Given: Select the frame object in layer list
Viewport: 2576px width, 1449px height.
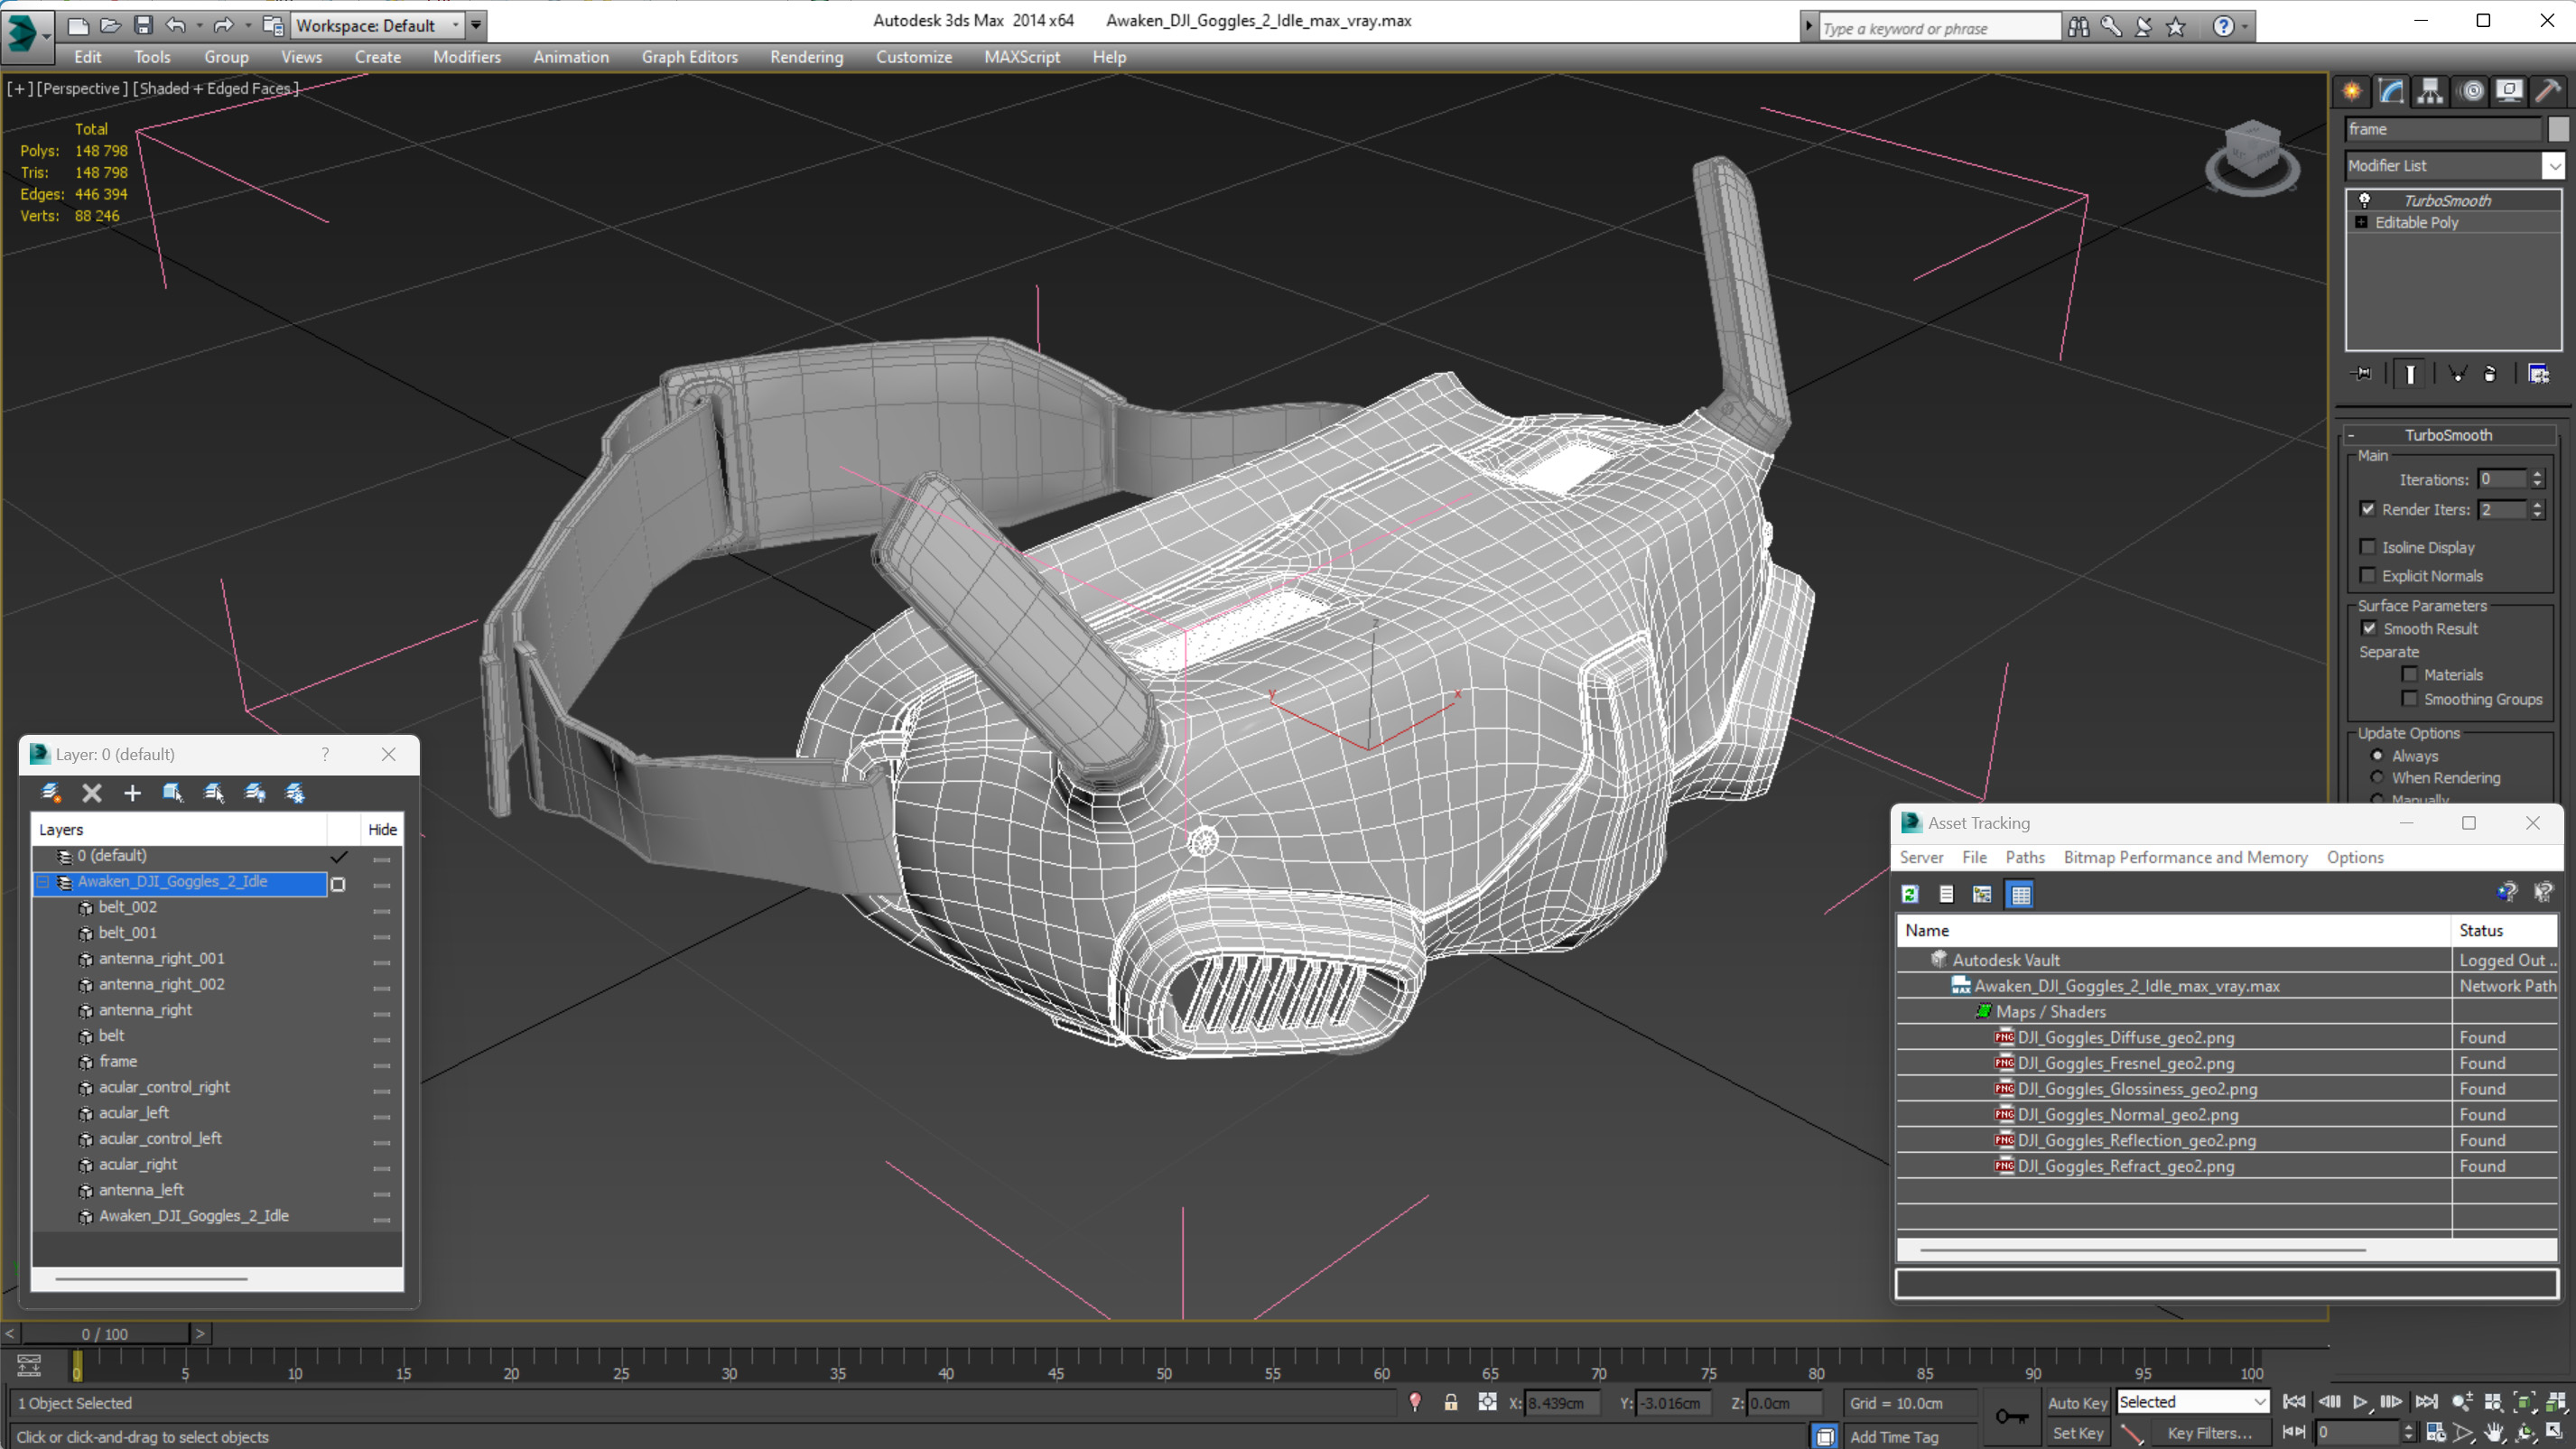Looking at the screenshot, I should pos(118,1061).
